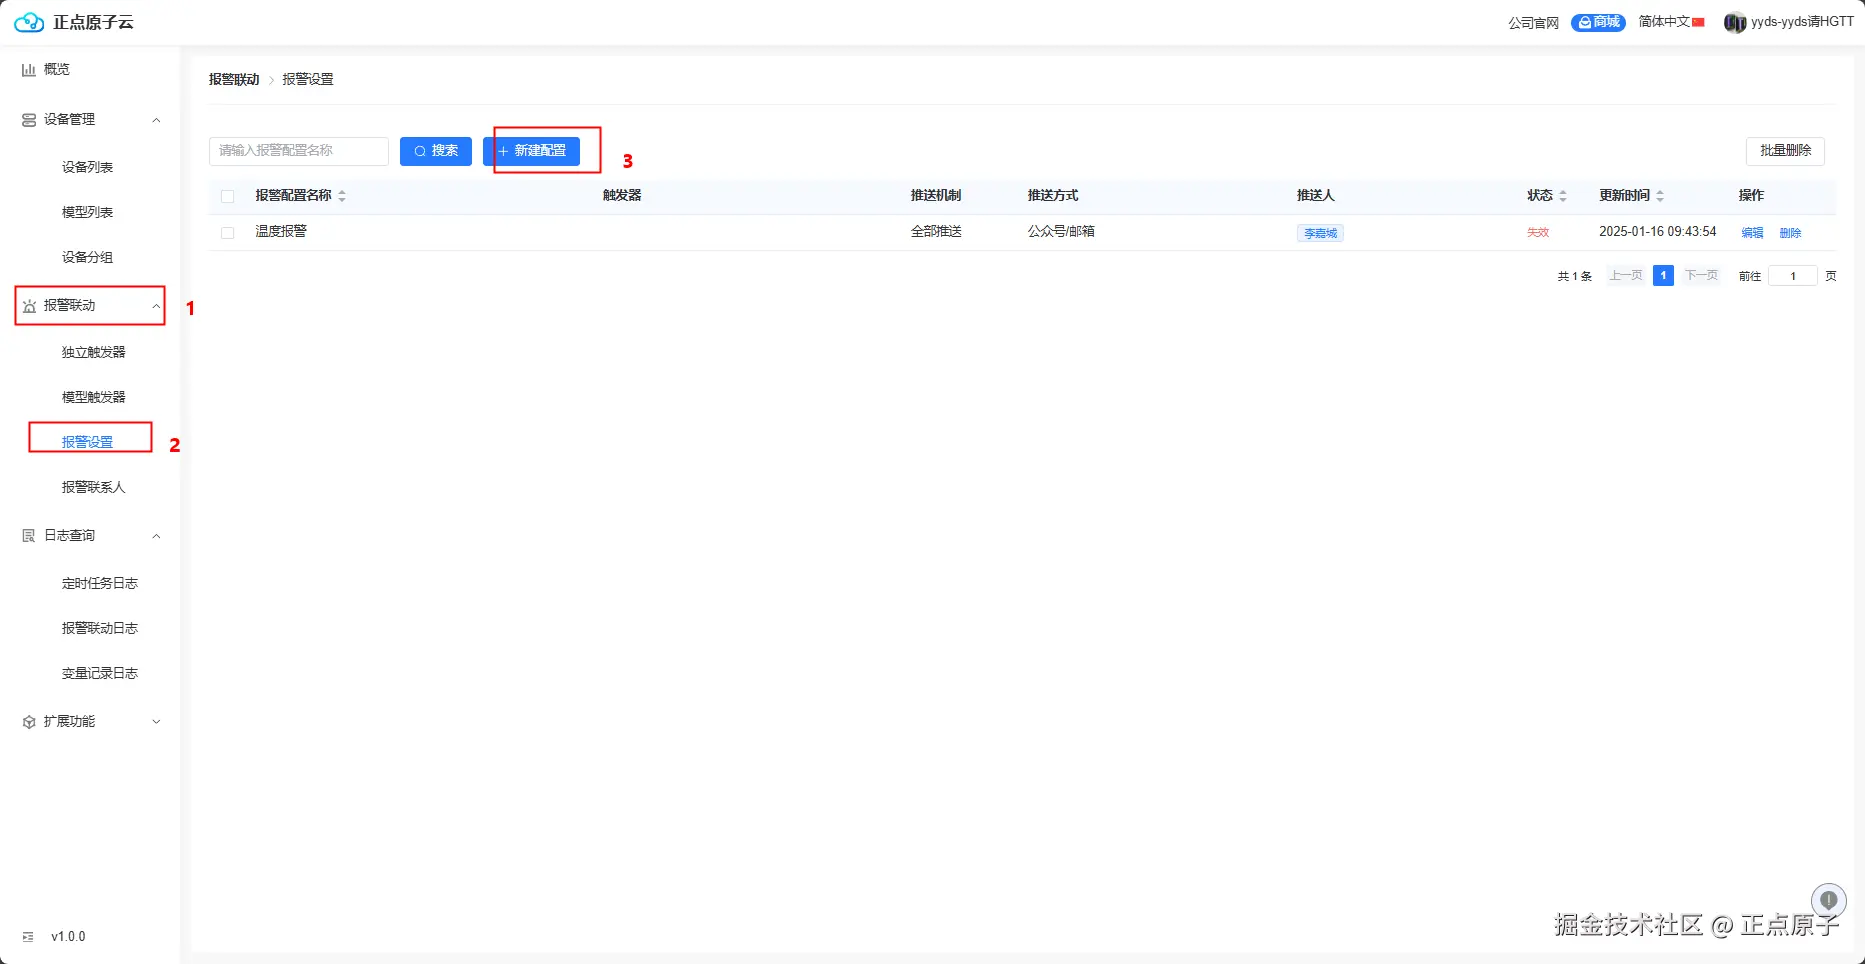Click the 设备管理 server icon
1865x964 pixels.
click(29, 120)
